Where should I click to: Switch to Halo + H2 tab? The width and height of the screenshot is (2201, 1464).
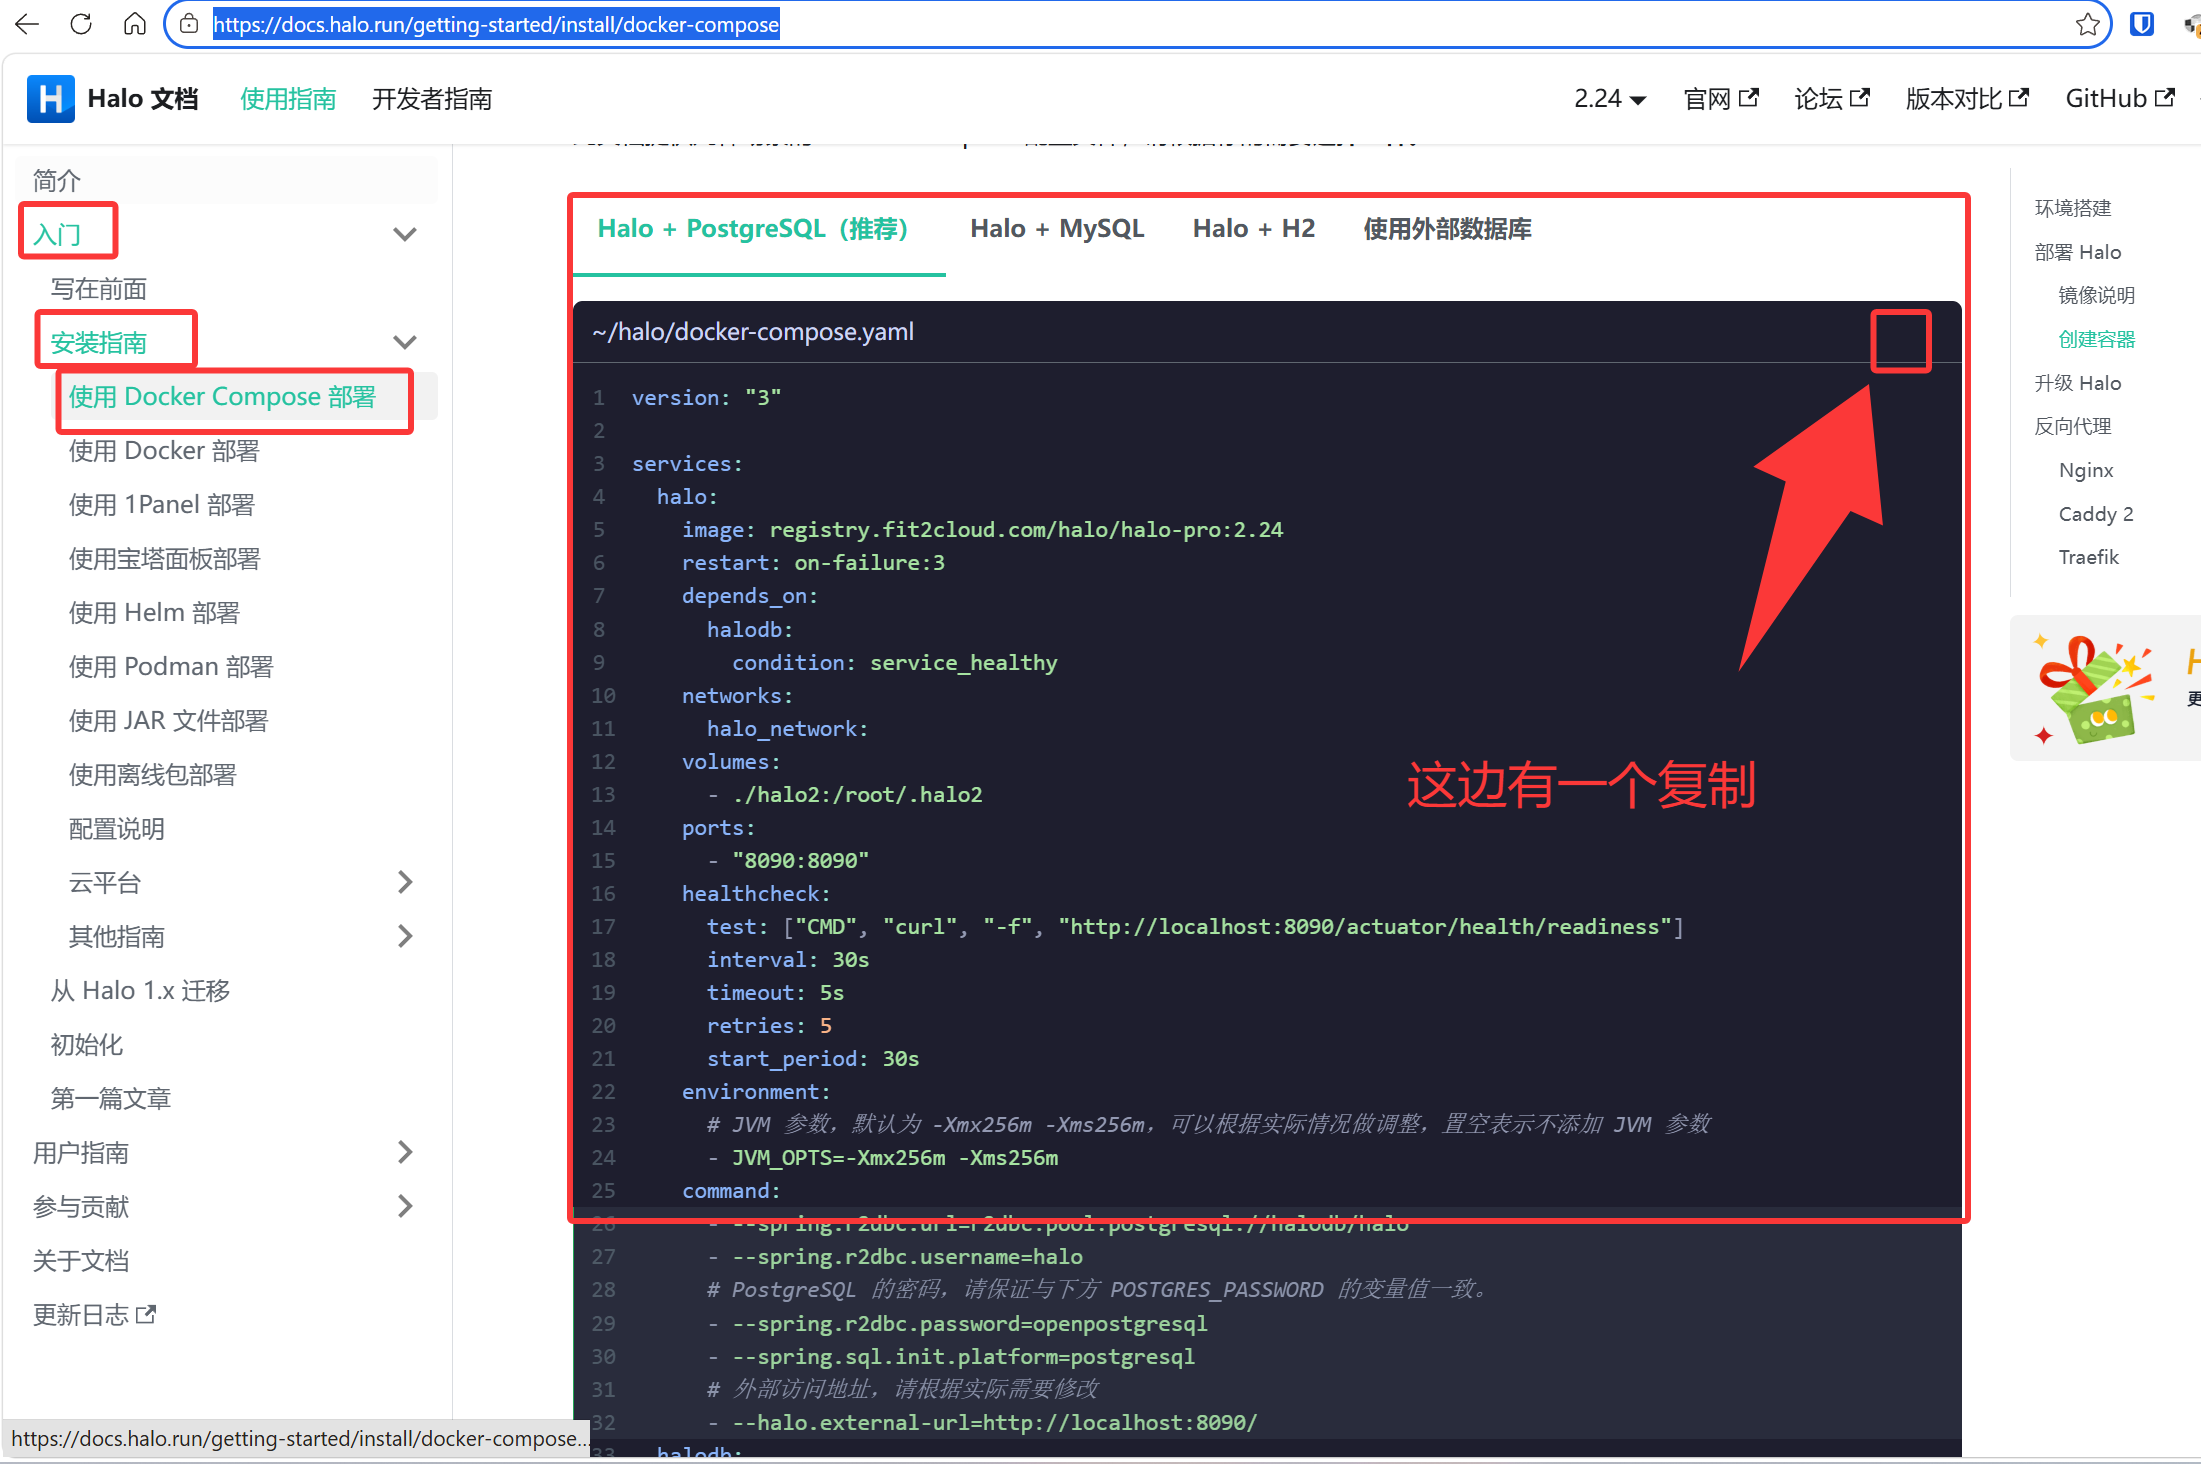click(1253, 229)
